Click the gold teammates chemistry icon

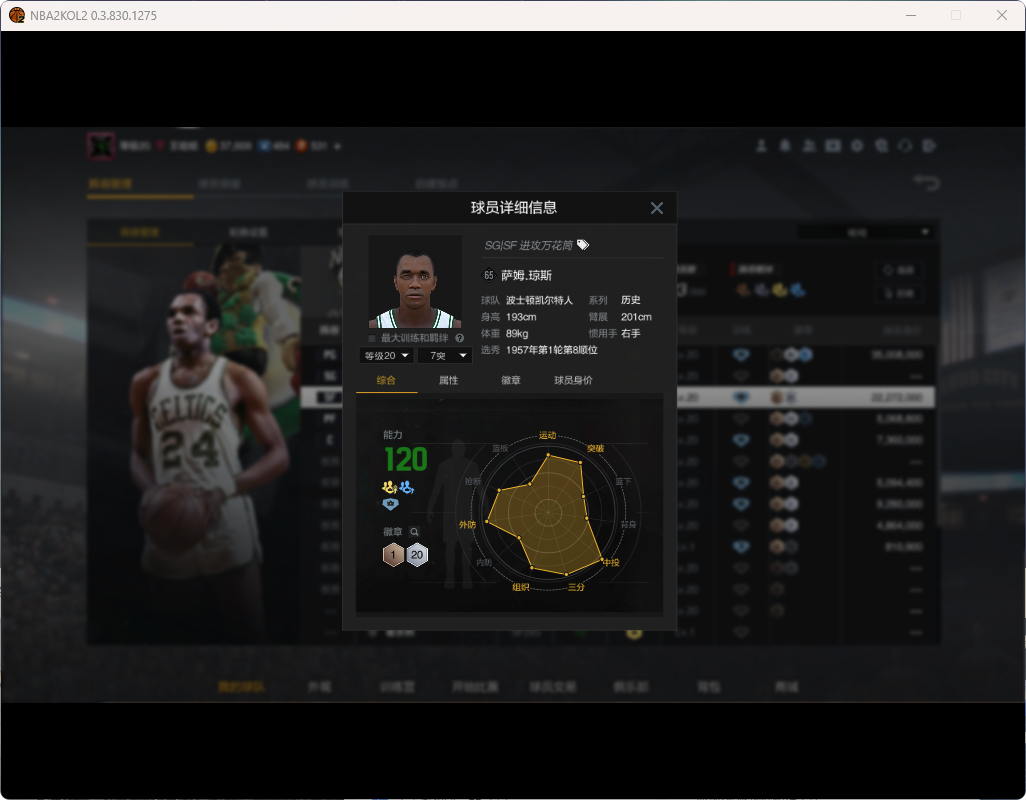pos(389,487)
